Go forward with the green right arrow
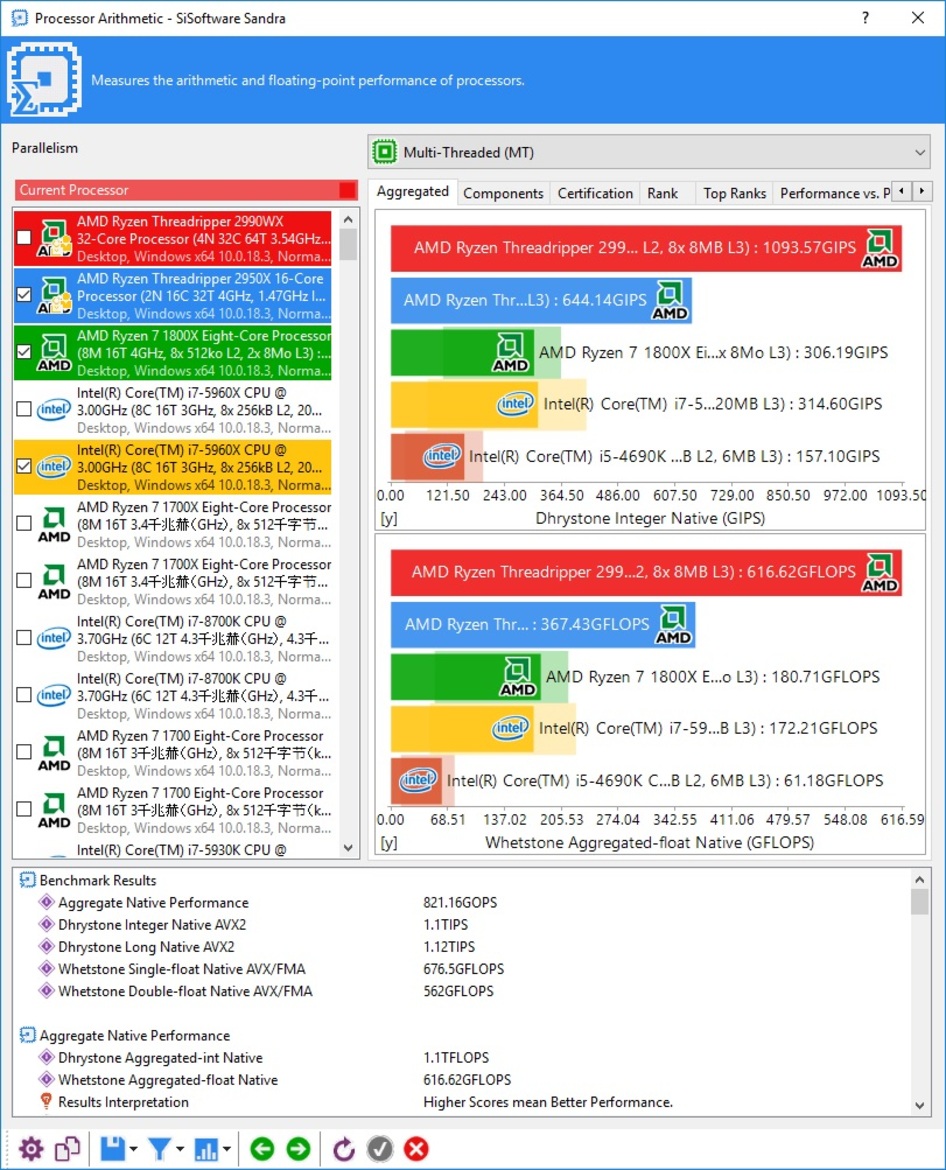Screen dimensions: 946x1170 (298, 1148)
